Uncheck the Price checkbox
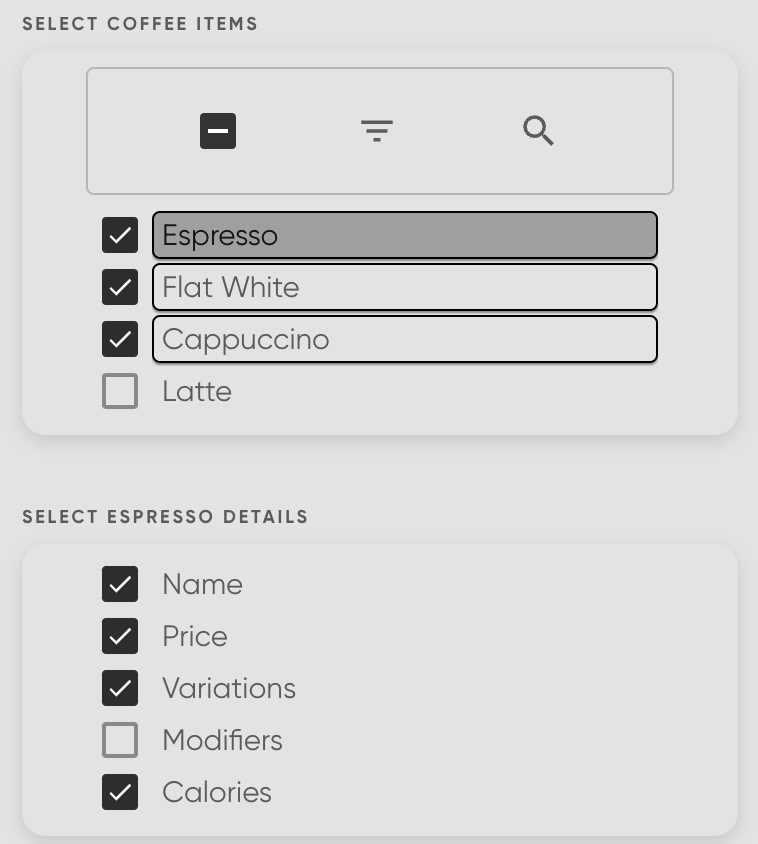 click(x=120, y=636)
